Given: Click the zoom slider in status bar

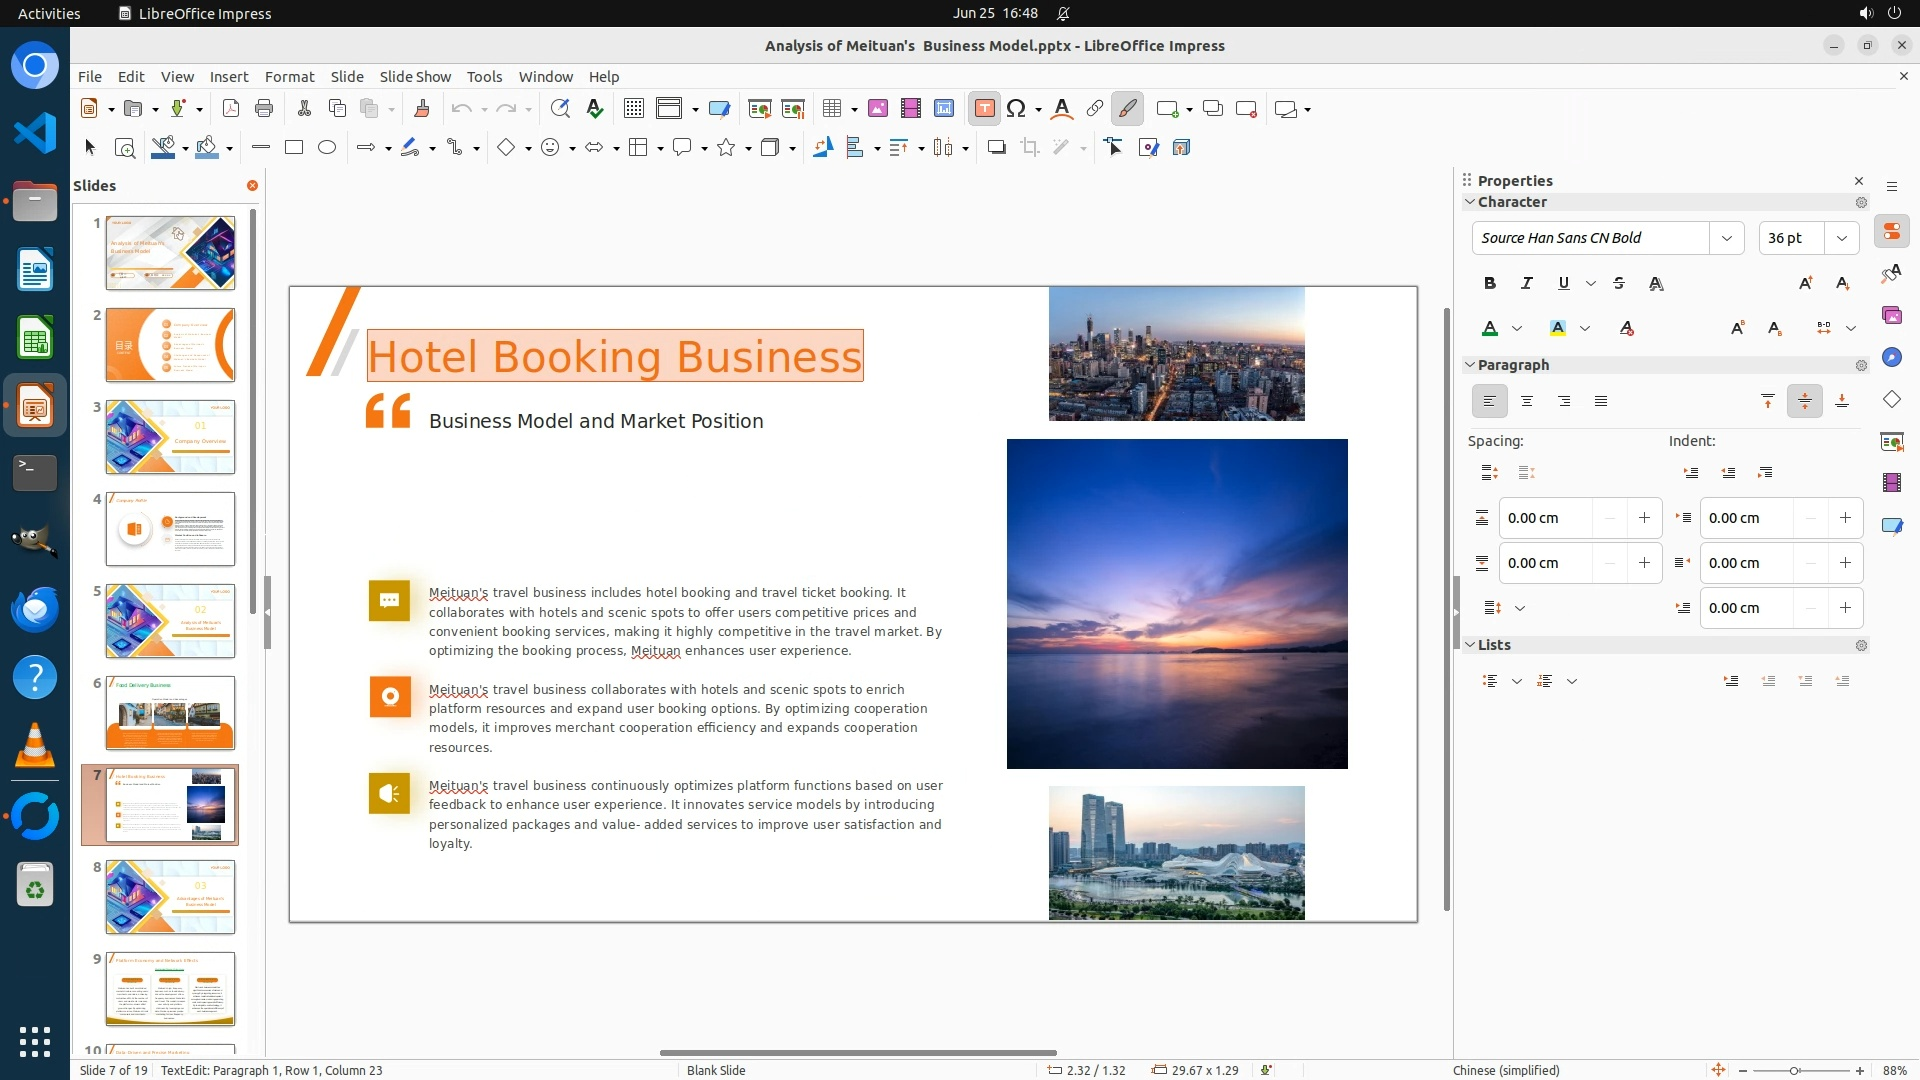Looking at the screenshot, I should [x=1794, y=1070].
